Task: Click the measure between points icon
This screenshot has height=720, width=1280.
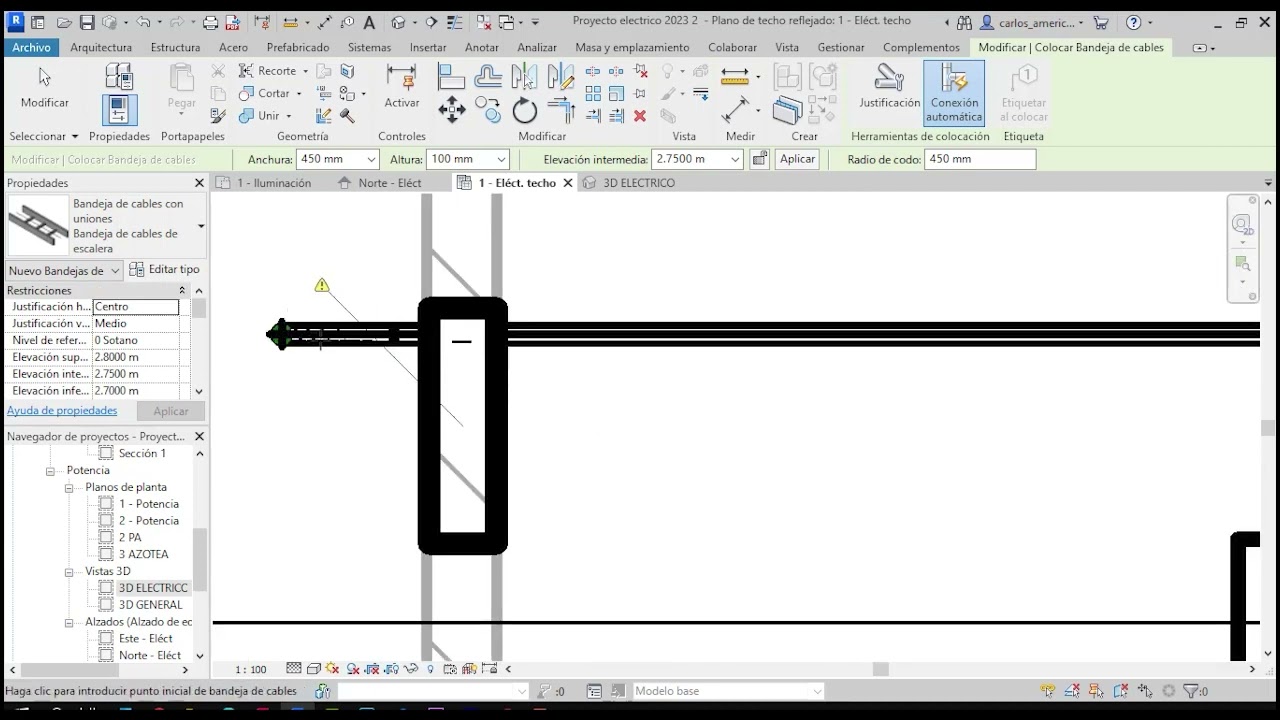Action: point(736,108)
